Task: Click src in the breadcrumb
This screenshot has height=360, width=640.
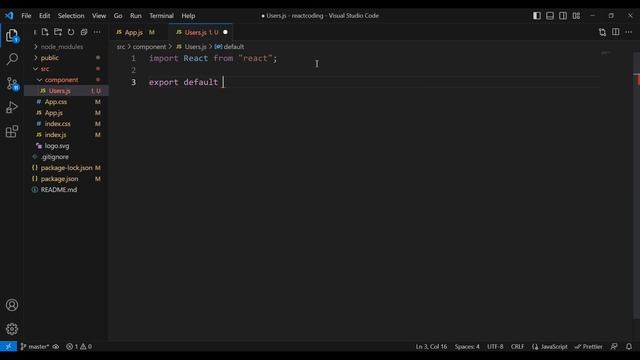Action: pos(121,47)
